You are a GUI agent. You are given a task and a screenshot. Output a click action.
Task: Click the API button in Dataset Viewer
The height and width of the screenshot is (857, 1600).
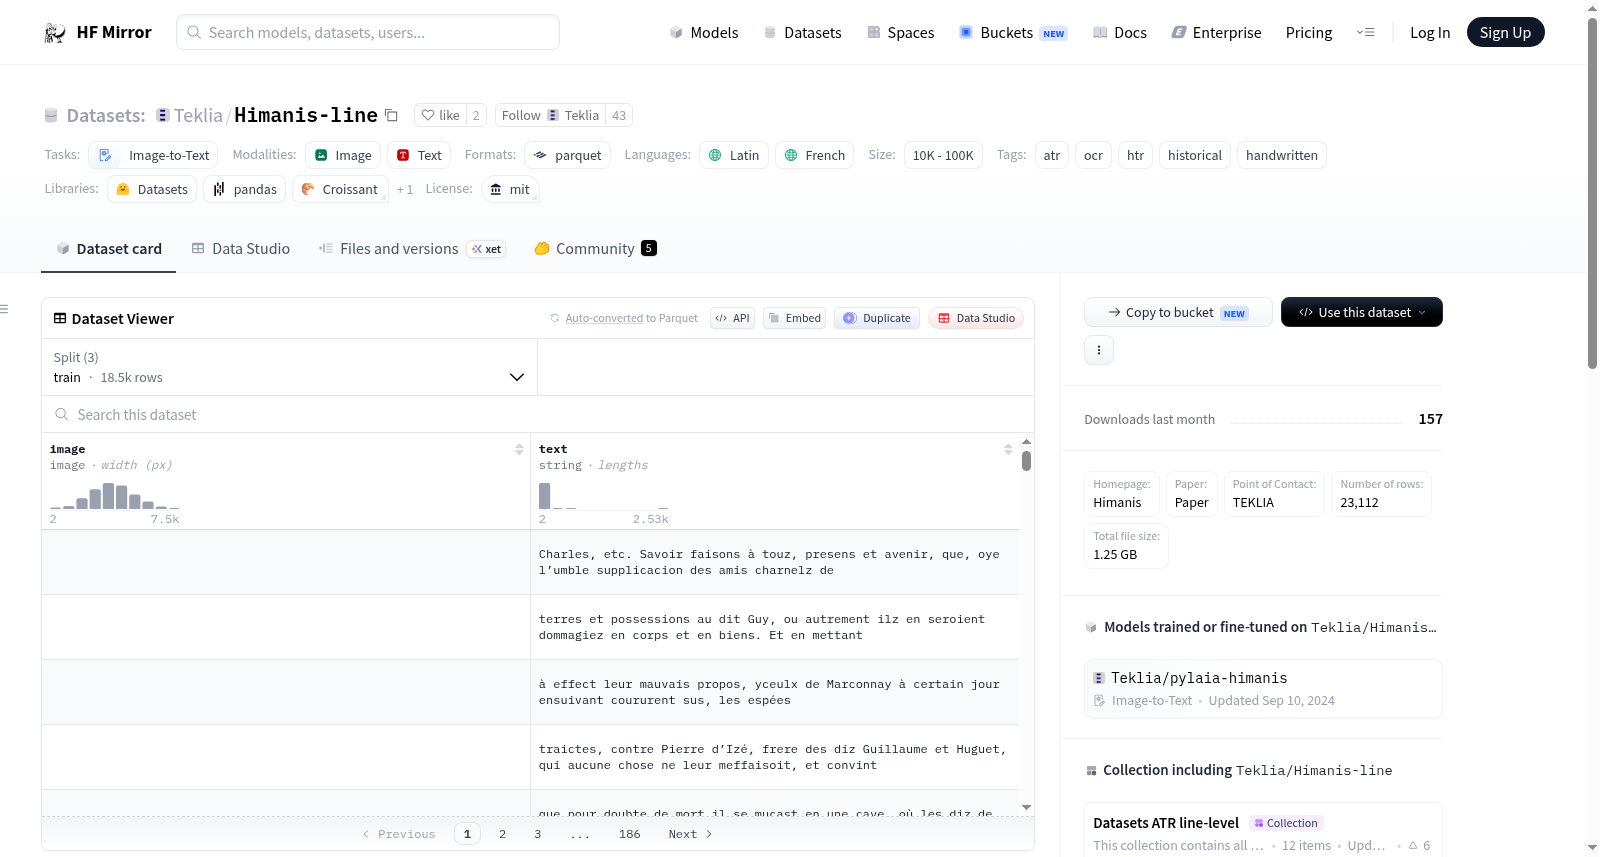(732, 318)
